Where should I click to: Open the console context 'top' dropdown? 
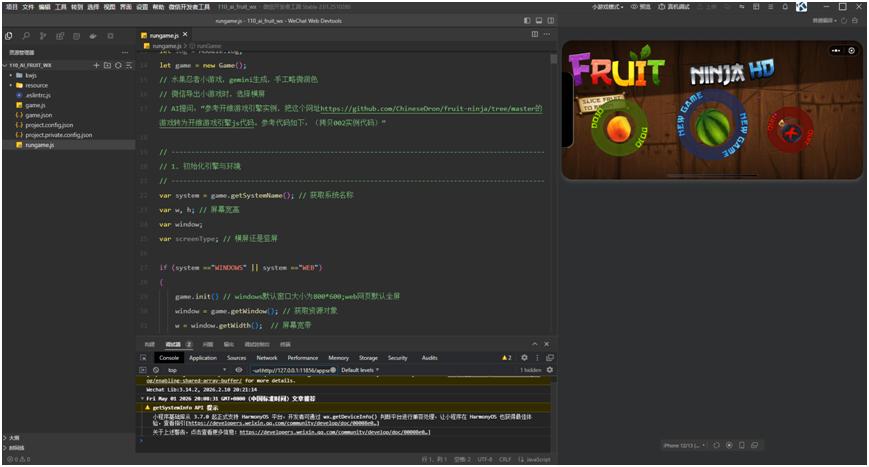196,370
